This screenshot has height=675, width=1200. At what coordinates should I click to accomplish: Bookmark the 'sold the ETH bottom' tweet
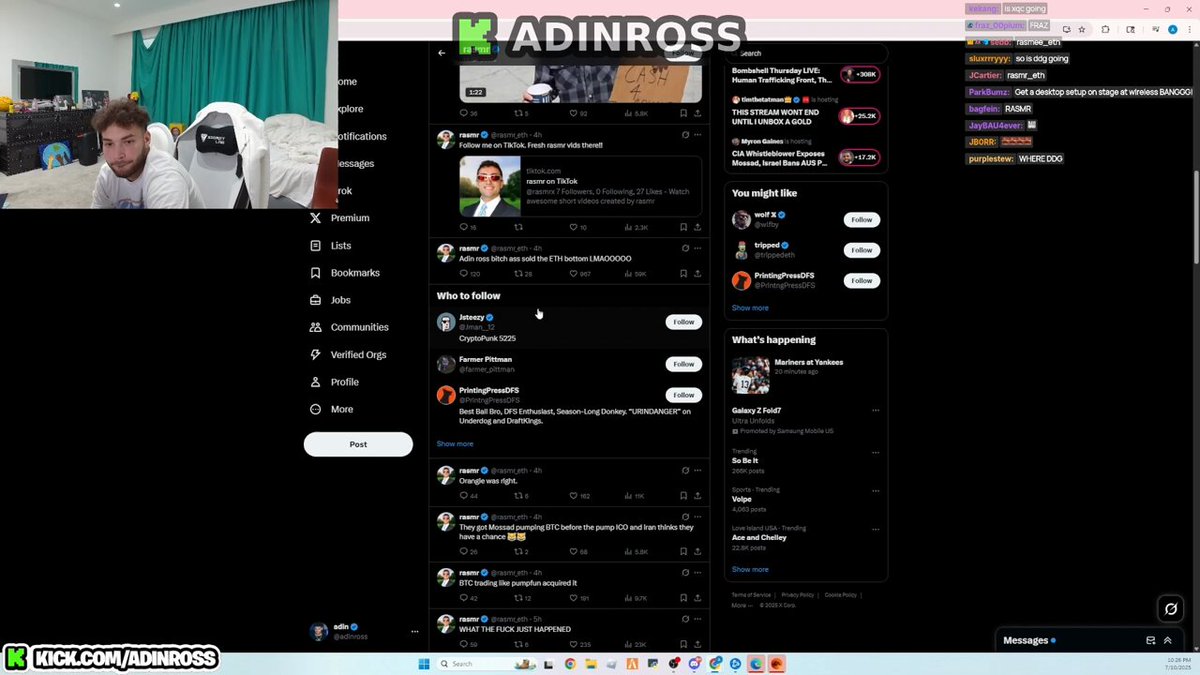click(x=683, y=273)
